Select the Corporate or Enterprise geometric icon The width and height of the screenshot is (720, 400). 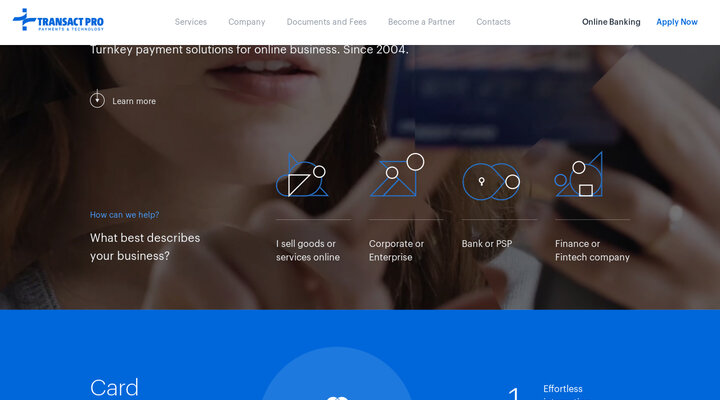pos(397,176)
